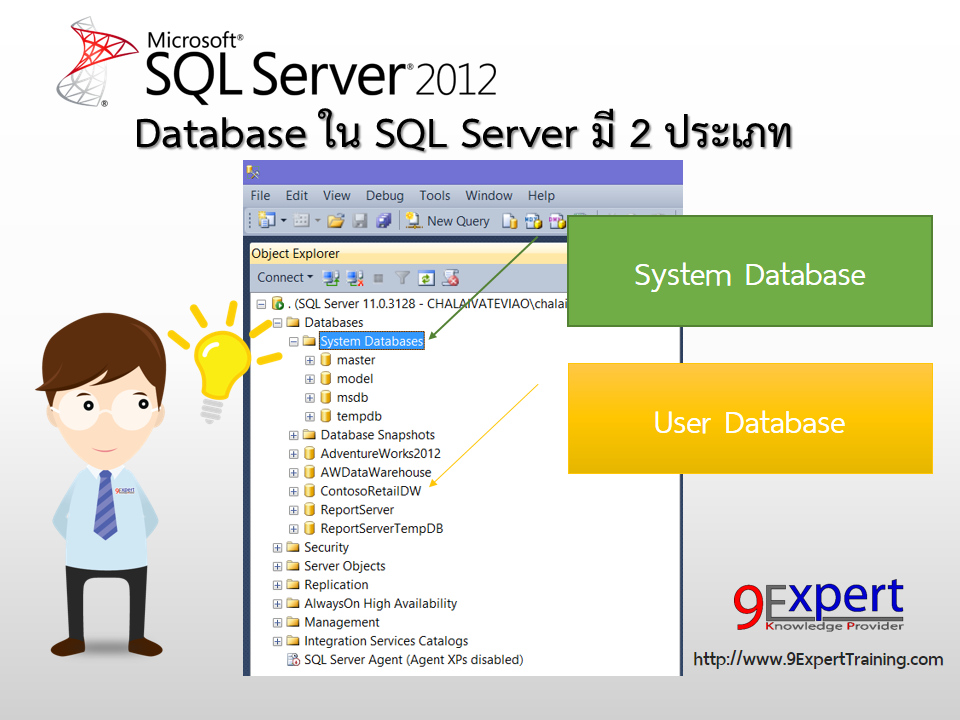The height and width of the screenshot is (720, 960).
Task: Refresh the Object Explorer tree
Action: pos(425,278)
